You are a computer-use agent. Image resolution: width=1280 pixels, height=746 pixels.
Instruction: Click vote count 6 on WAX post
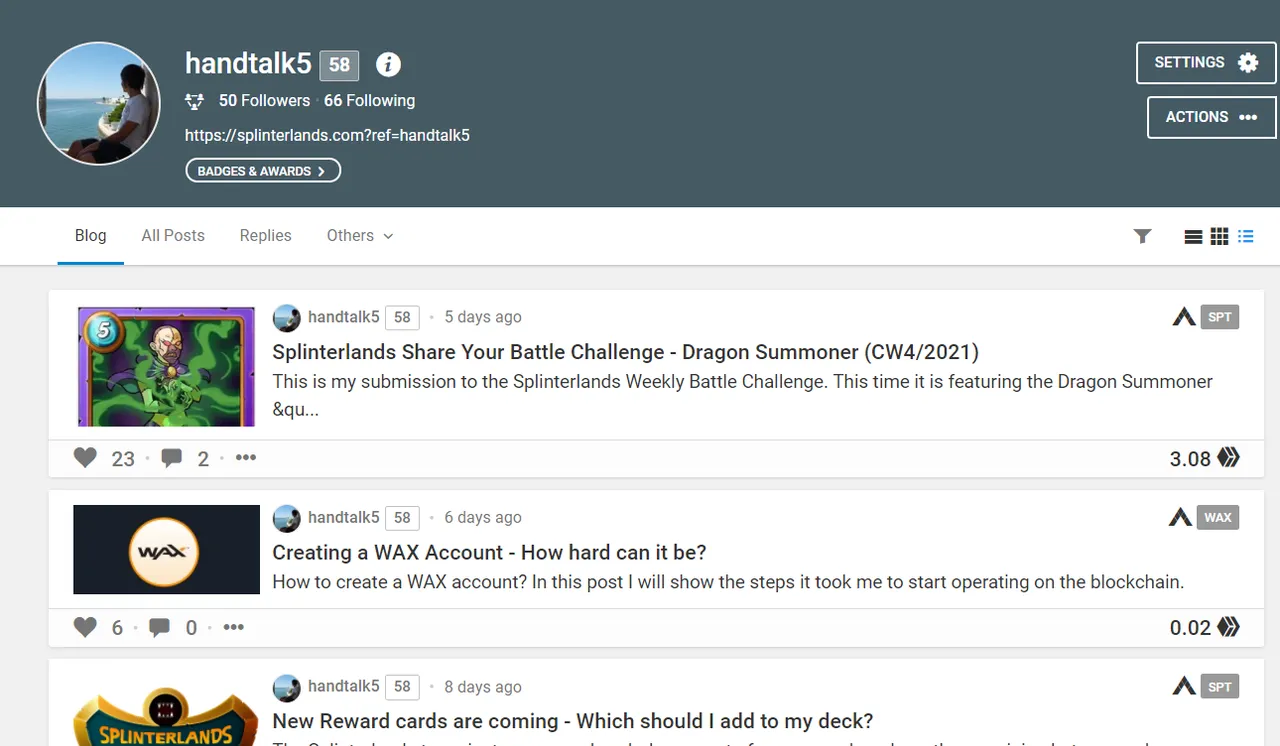(117, 628)
